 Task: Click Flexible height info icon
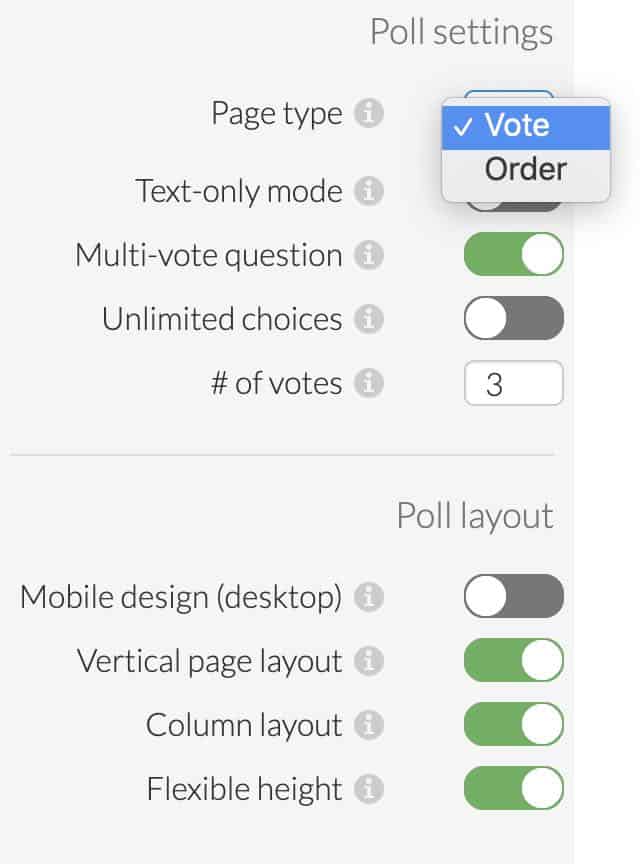pyautogui.click(x=369, y=789)
